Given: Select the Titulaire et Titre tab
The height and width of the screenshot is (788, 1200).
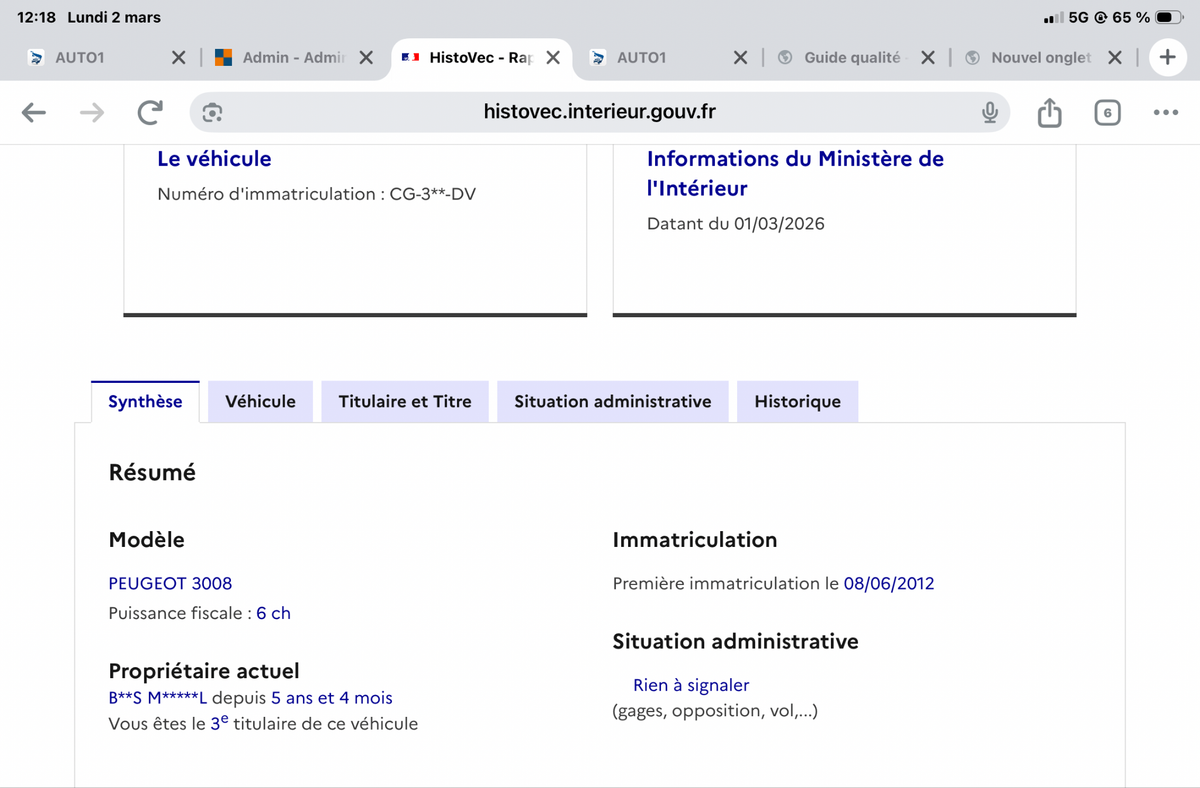Looking at the screenshot, I should pos(405,402).
